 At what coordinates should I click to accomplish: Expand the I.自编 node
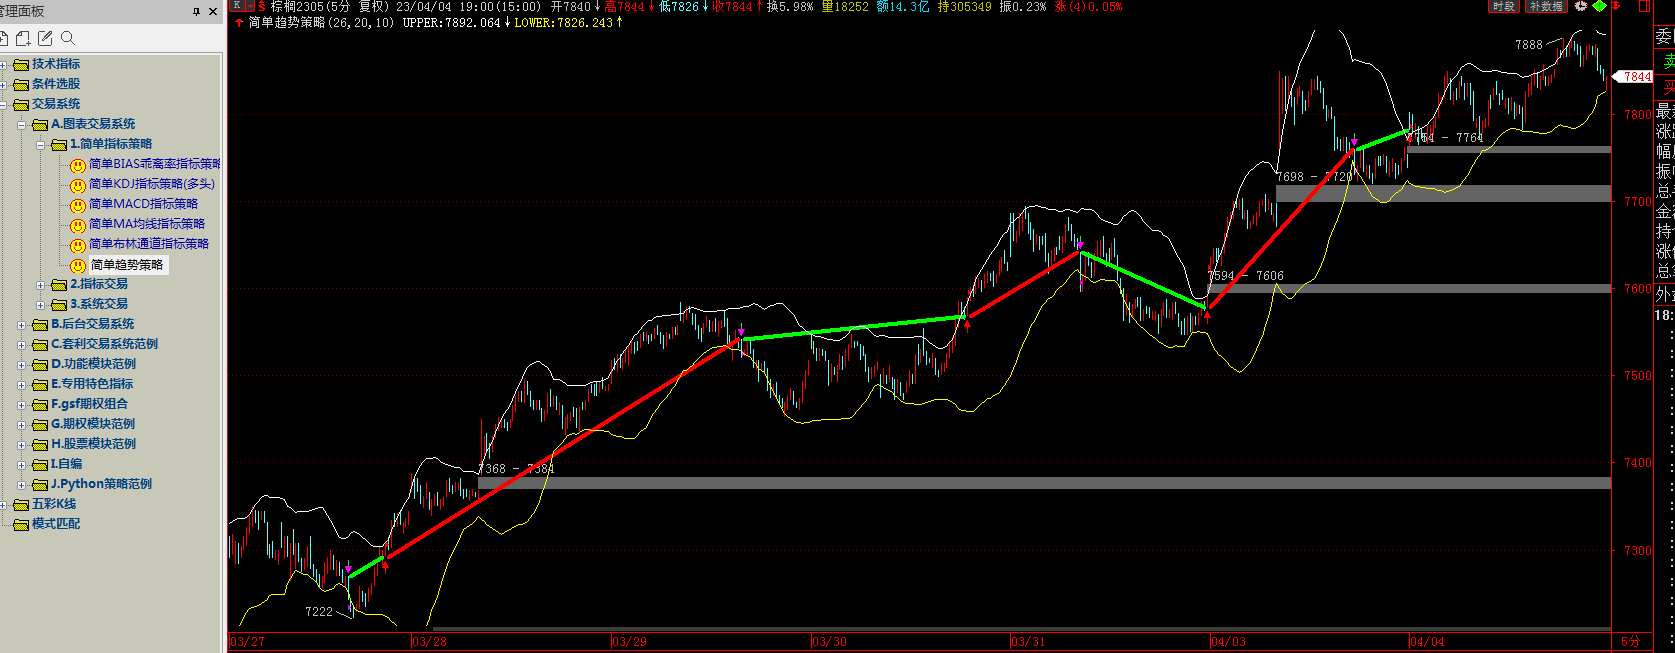22,465
